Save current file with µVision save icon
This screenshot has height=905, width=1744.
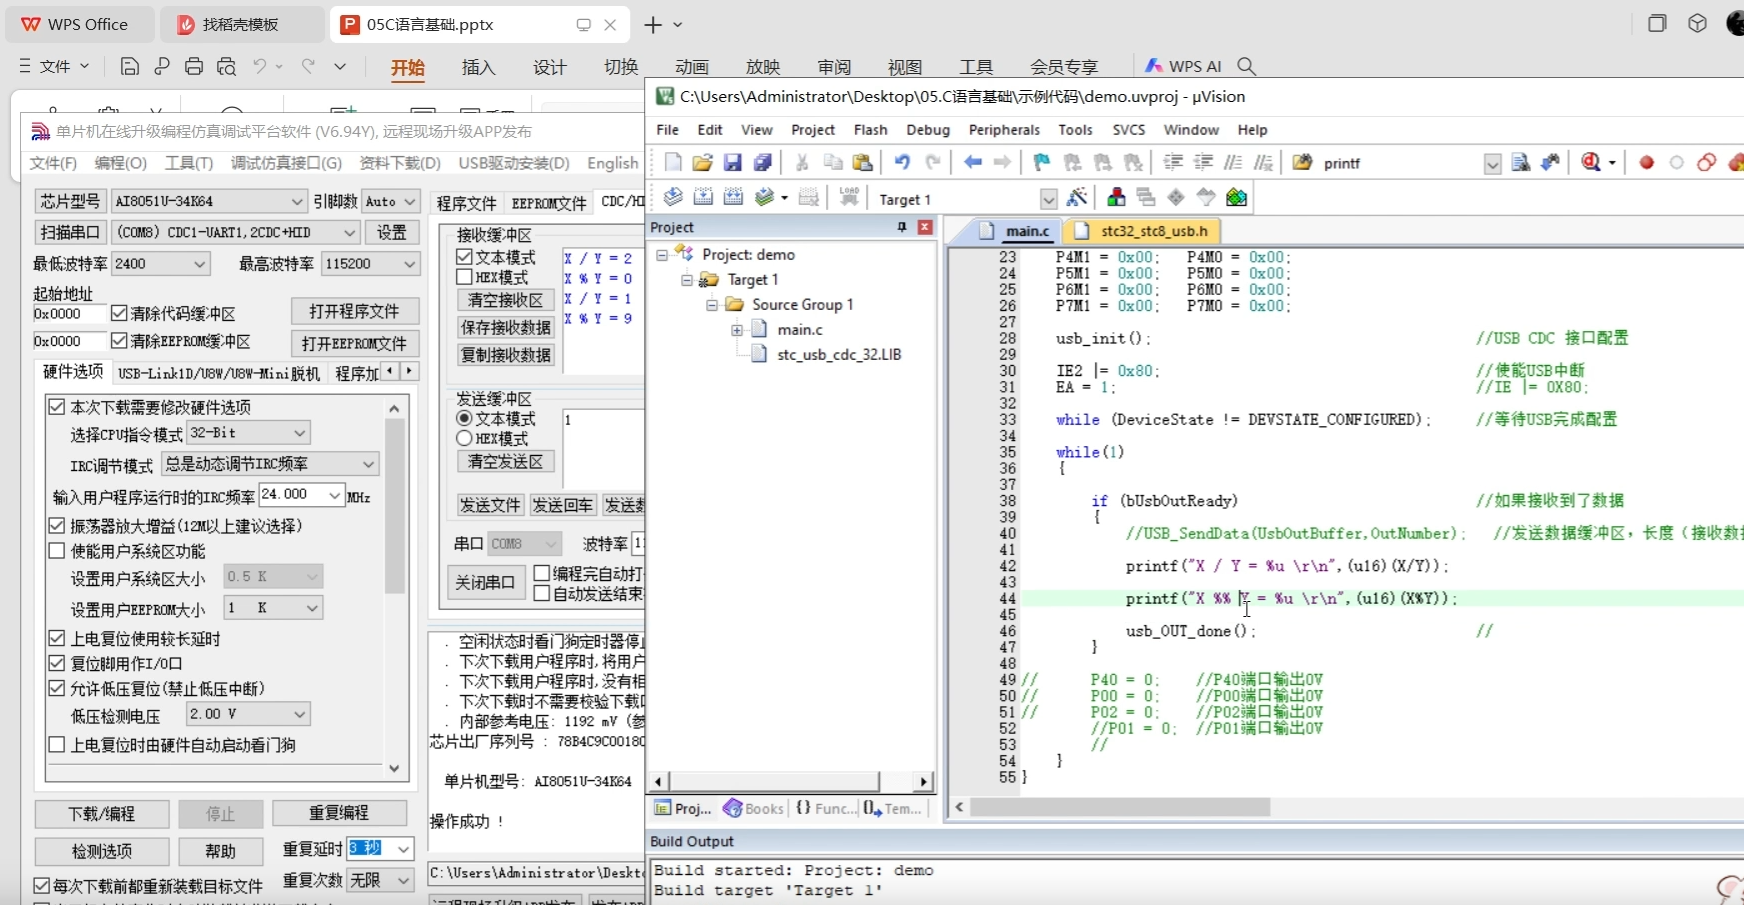click(733, 162)
